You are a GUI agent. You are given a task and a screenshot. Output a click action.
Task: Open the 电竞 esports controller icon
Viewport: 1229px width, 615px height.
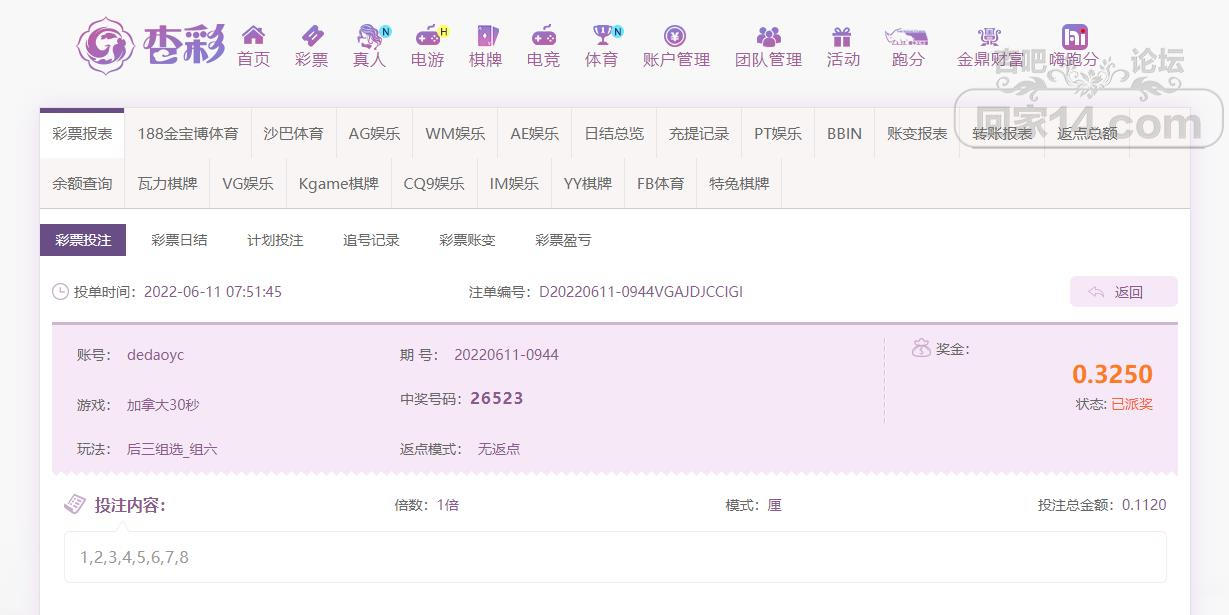pos(543,36)
